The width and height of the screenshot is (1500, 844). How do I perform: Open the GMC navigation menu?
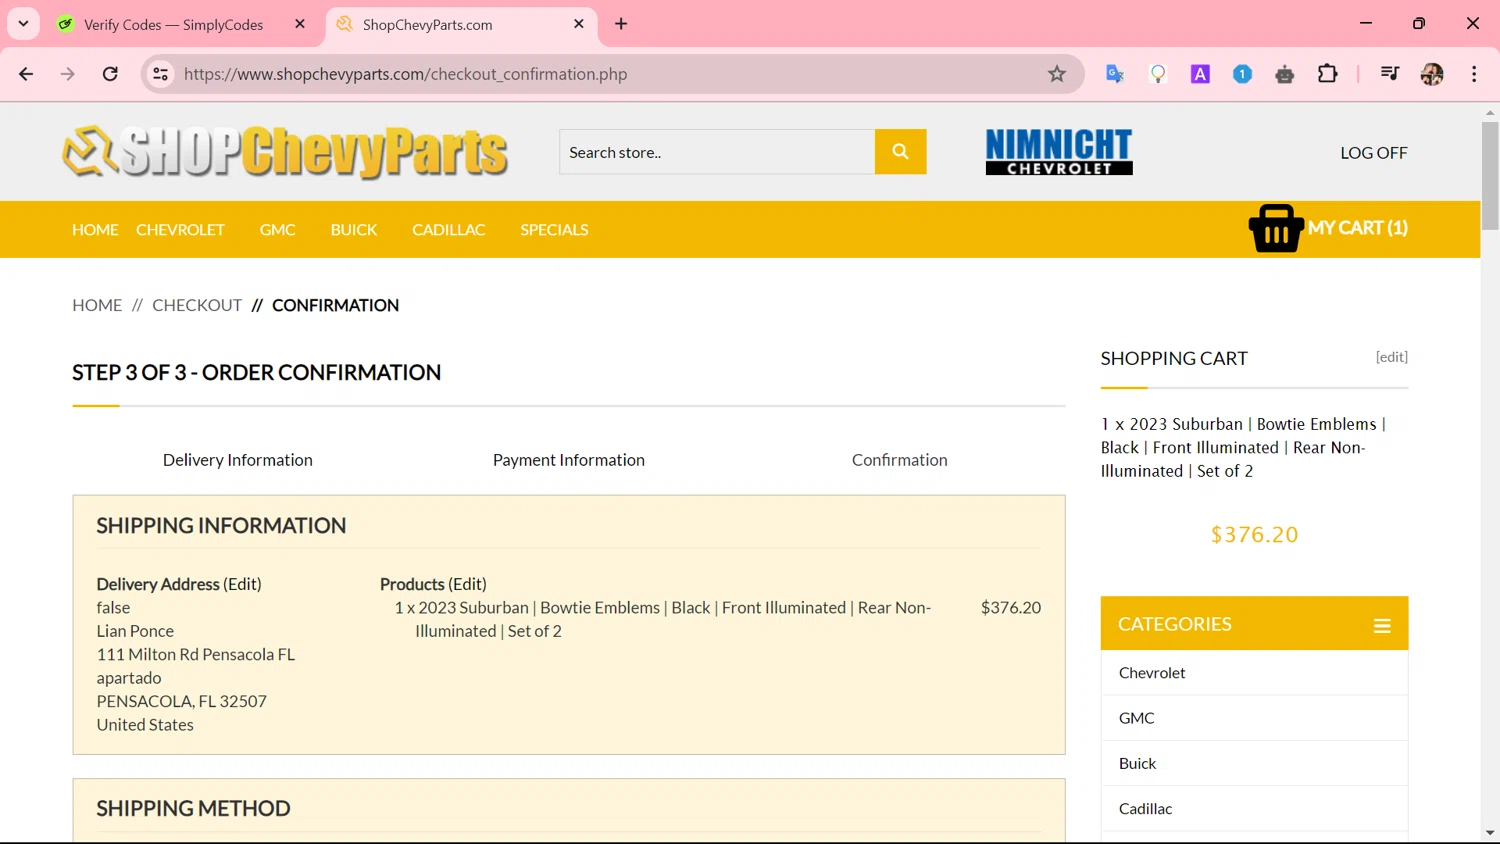pos(278,230)
